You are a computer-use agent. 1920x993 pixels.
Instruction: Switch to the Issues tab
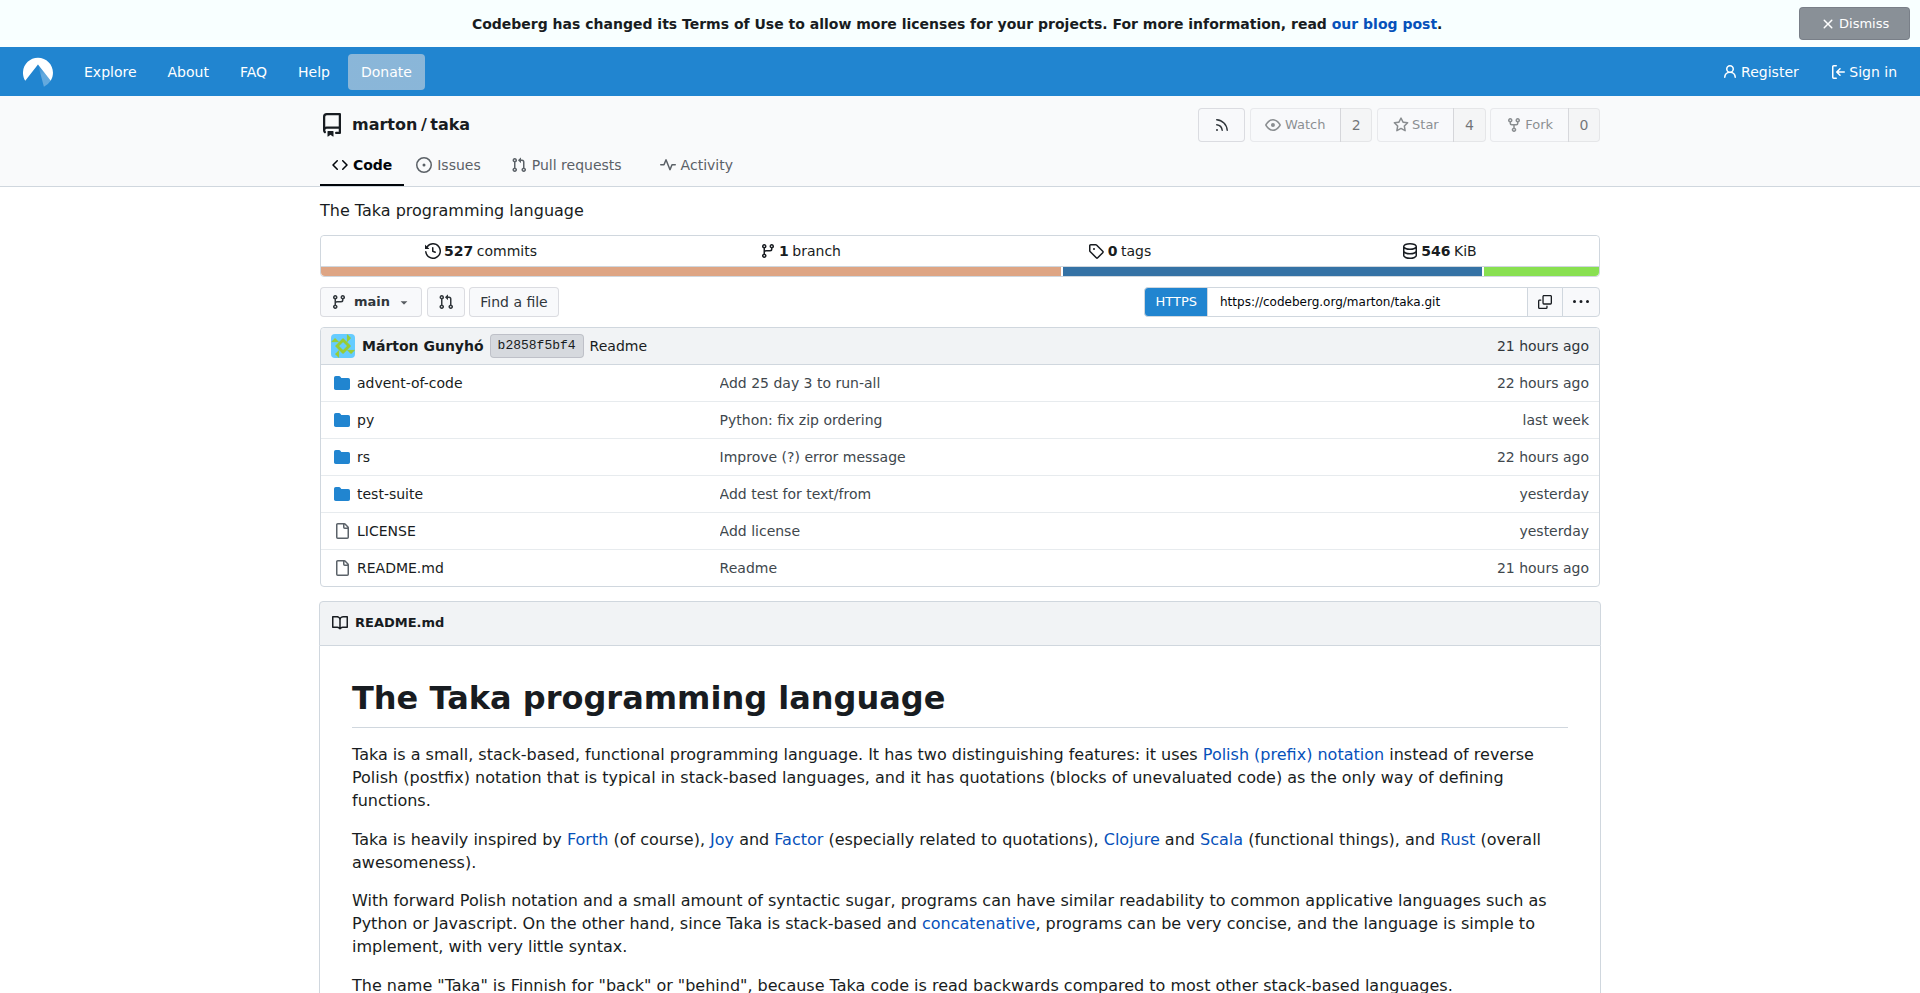448,165
